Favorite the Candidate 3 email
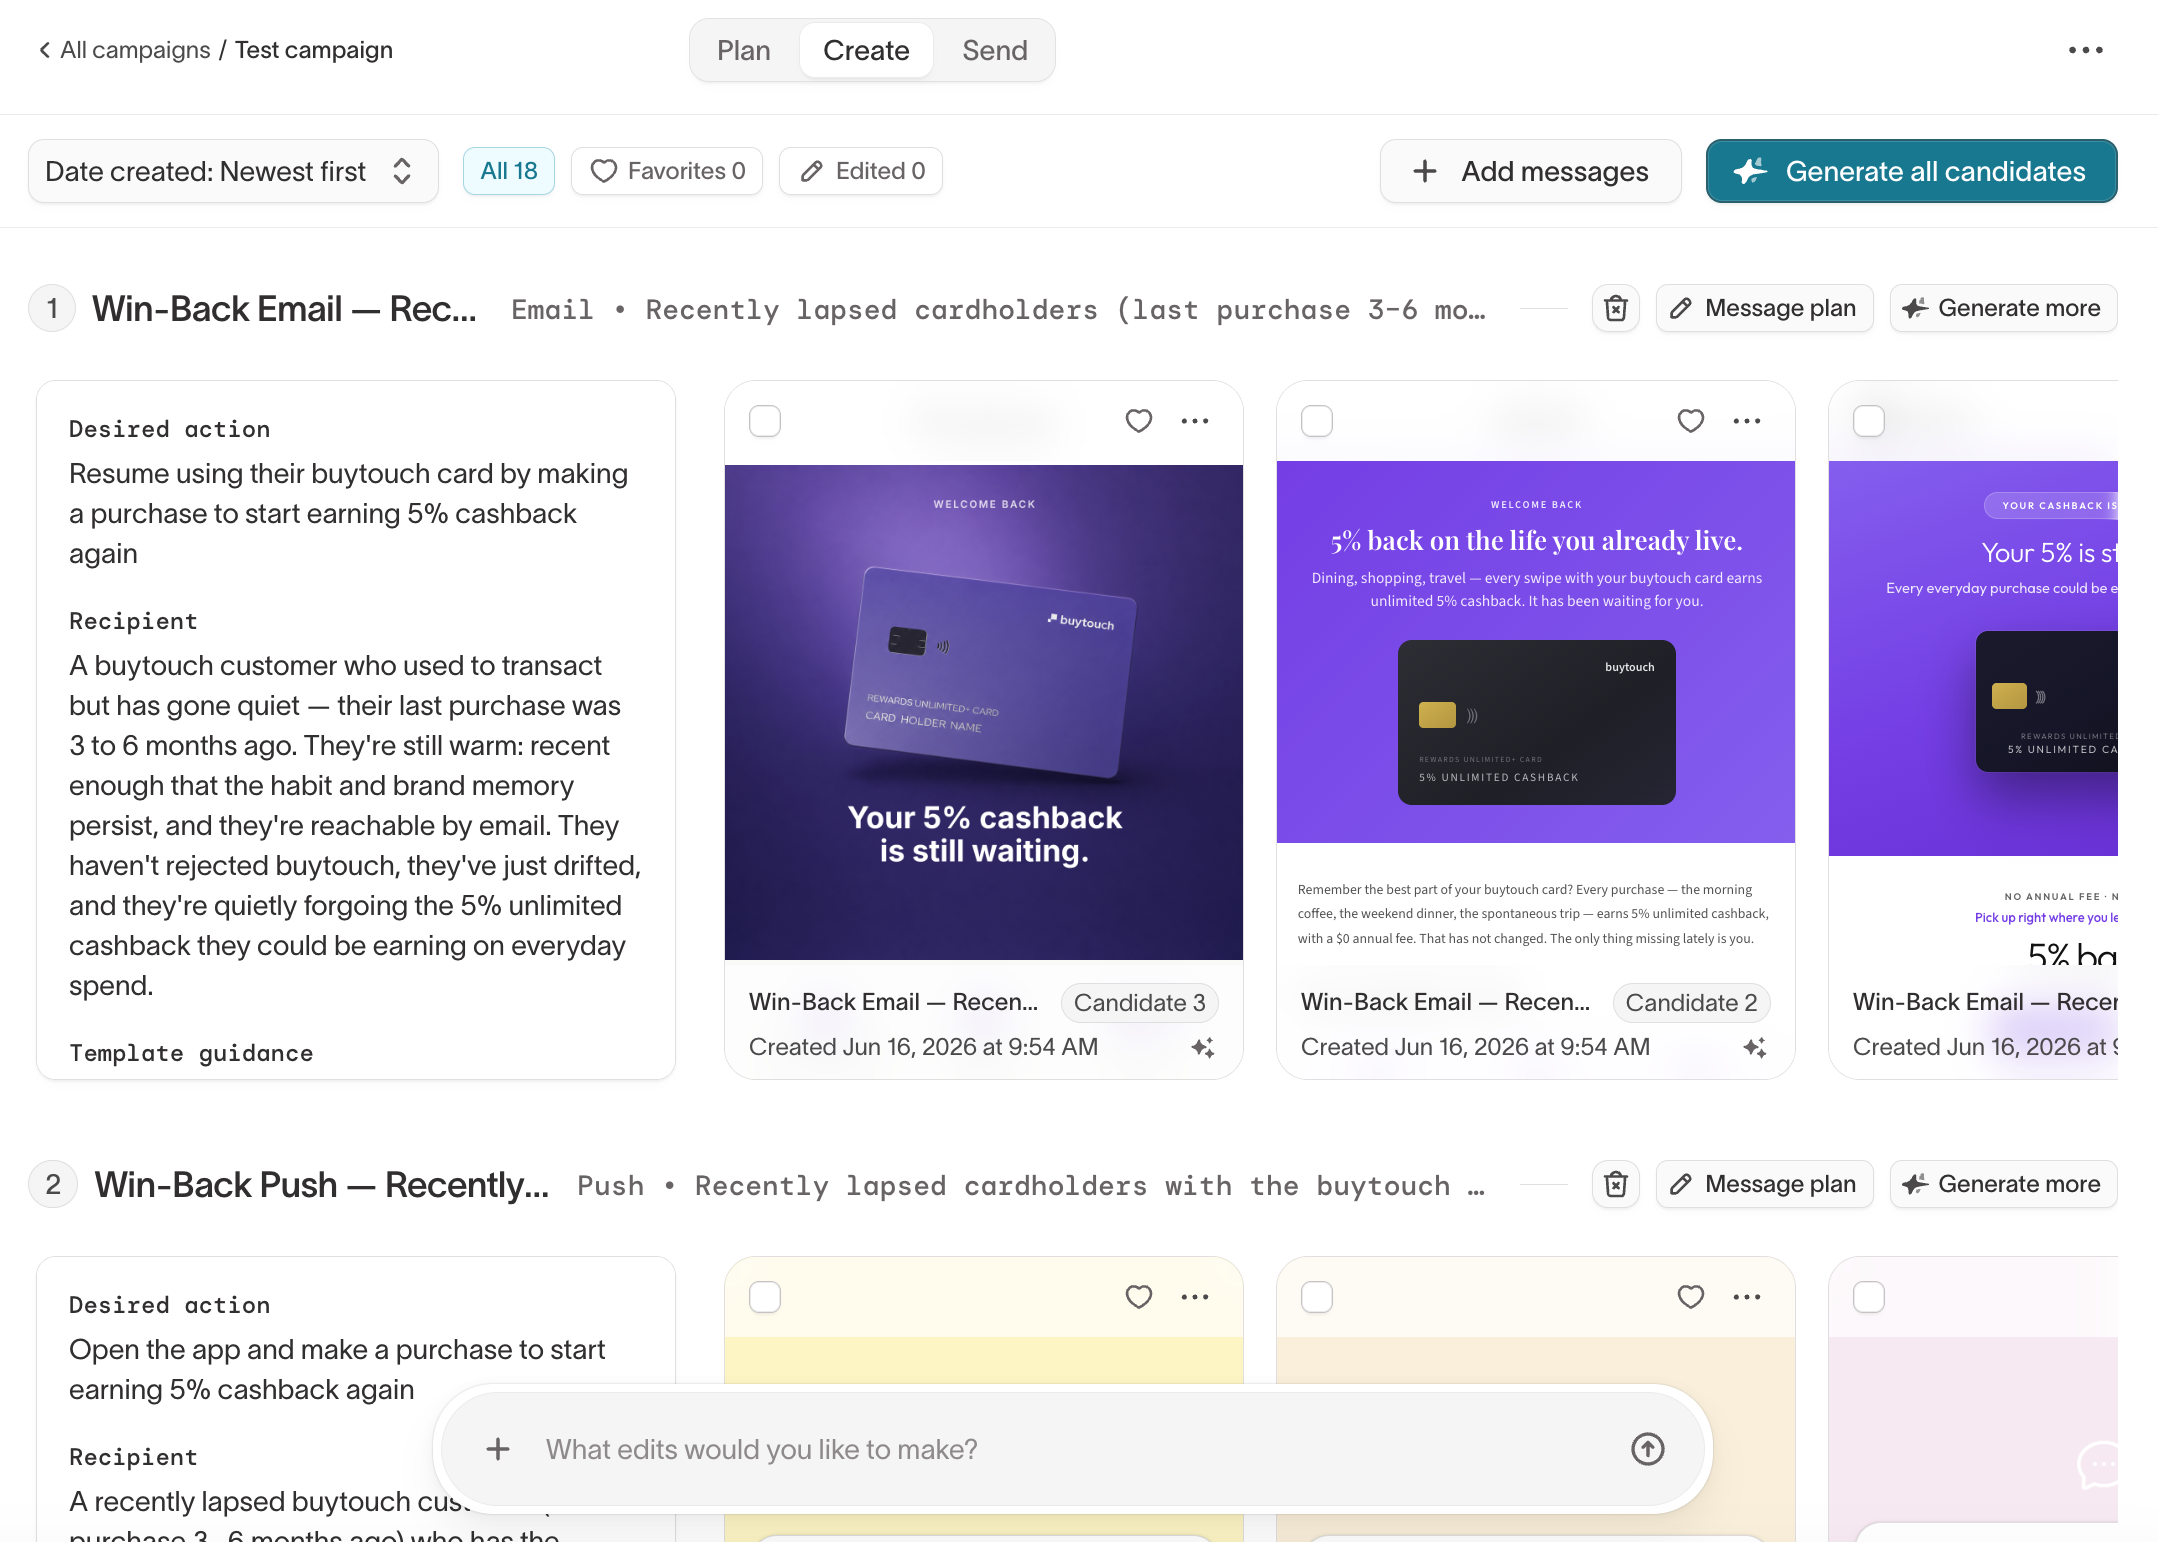 pos(1139,421)
